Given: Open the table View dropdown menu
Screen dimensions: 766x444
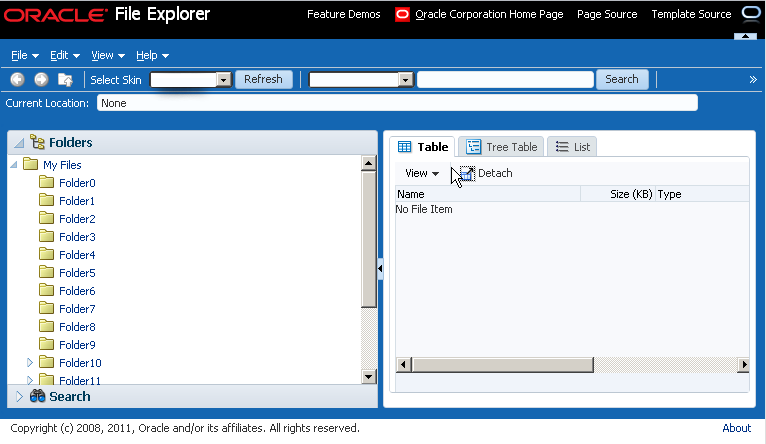Looking at the screenshot, I should click(422, 173).
